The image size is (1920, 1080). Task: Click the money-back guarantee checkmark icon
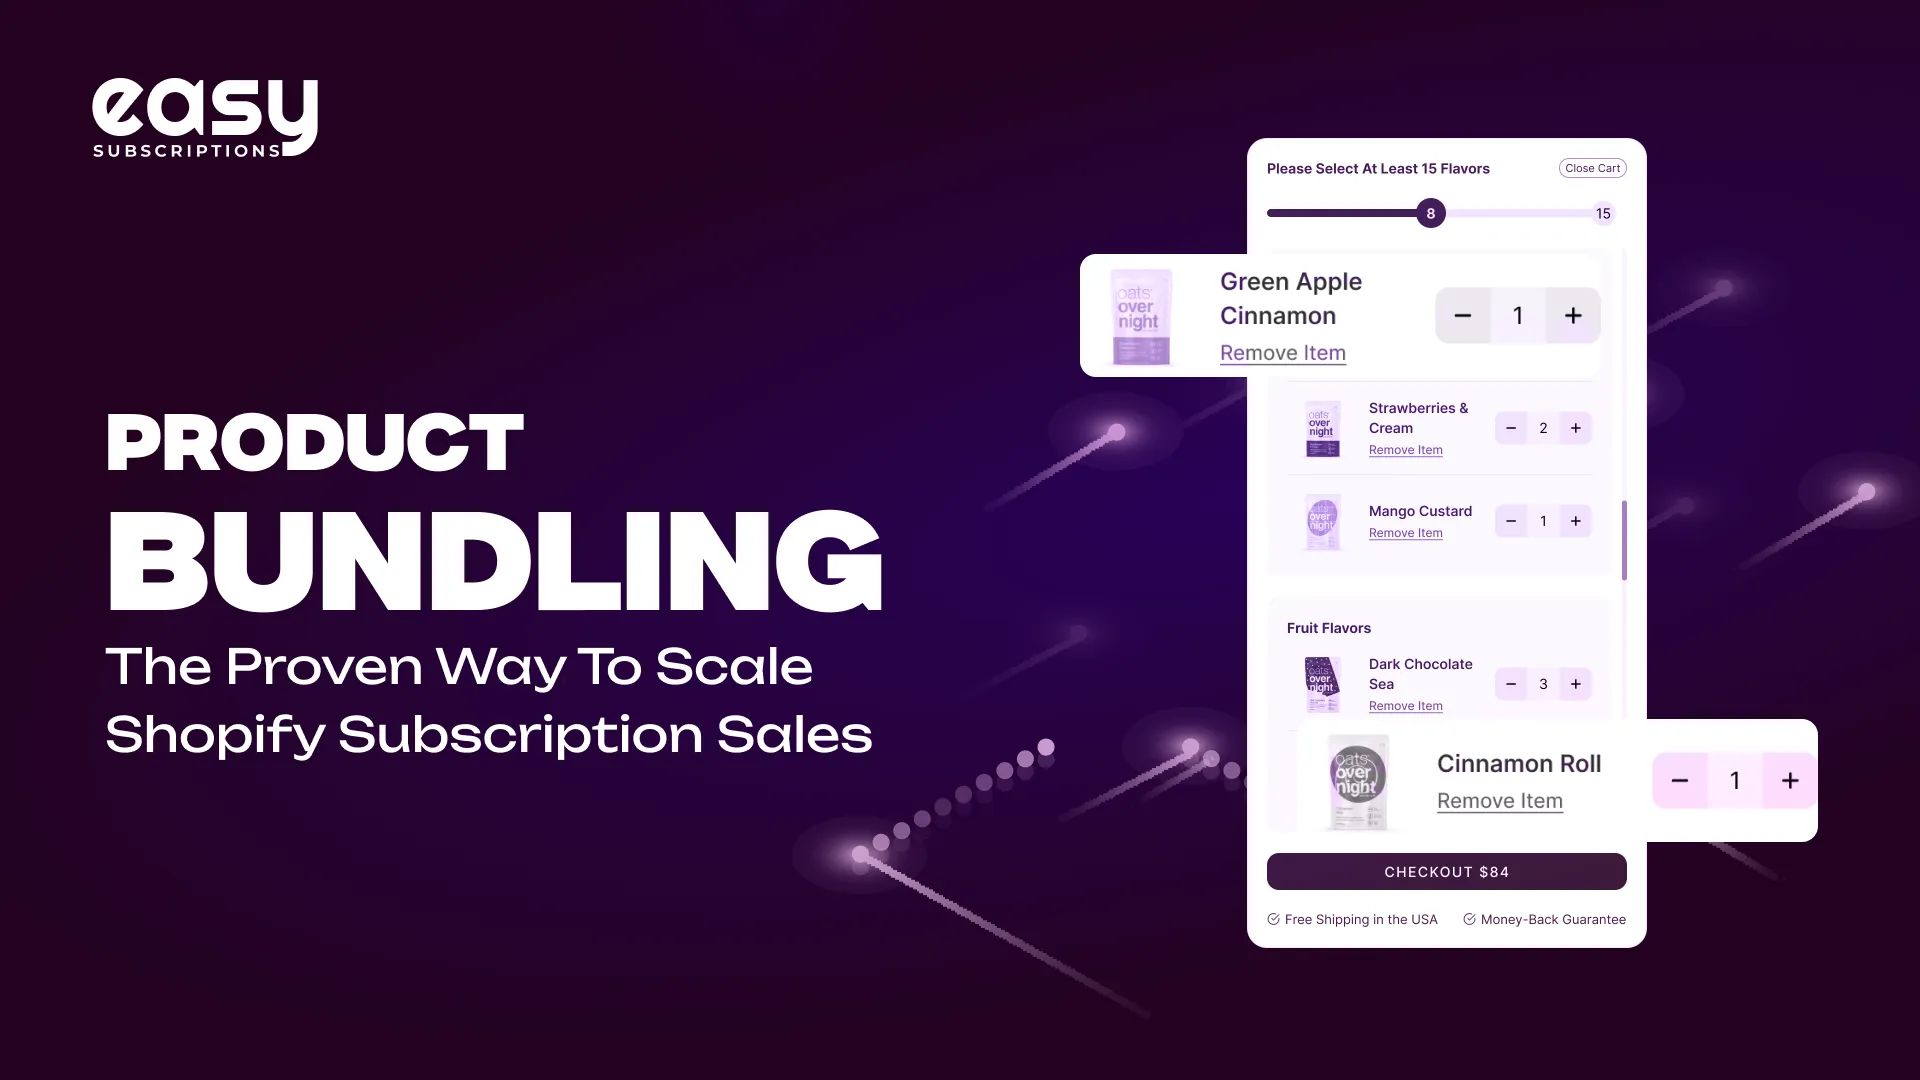point(1469,919)
